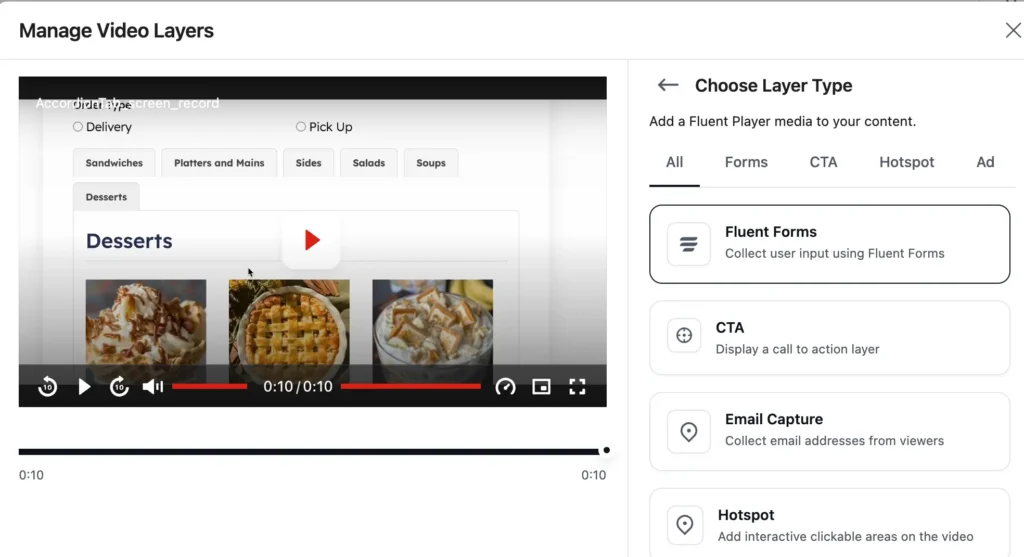This screenshot has height=557, width=1024.
Task: Click the CTA crosshair icon
Action: click(x=684, y=335)
